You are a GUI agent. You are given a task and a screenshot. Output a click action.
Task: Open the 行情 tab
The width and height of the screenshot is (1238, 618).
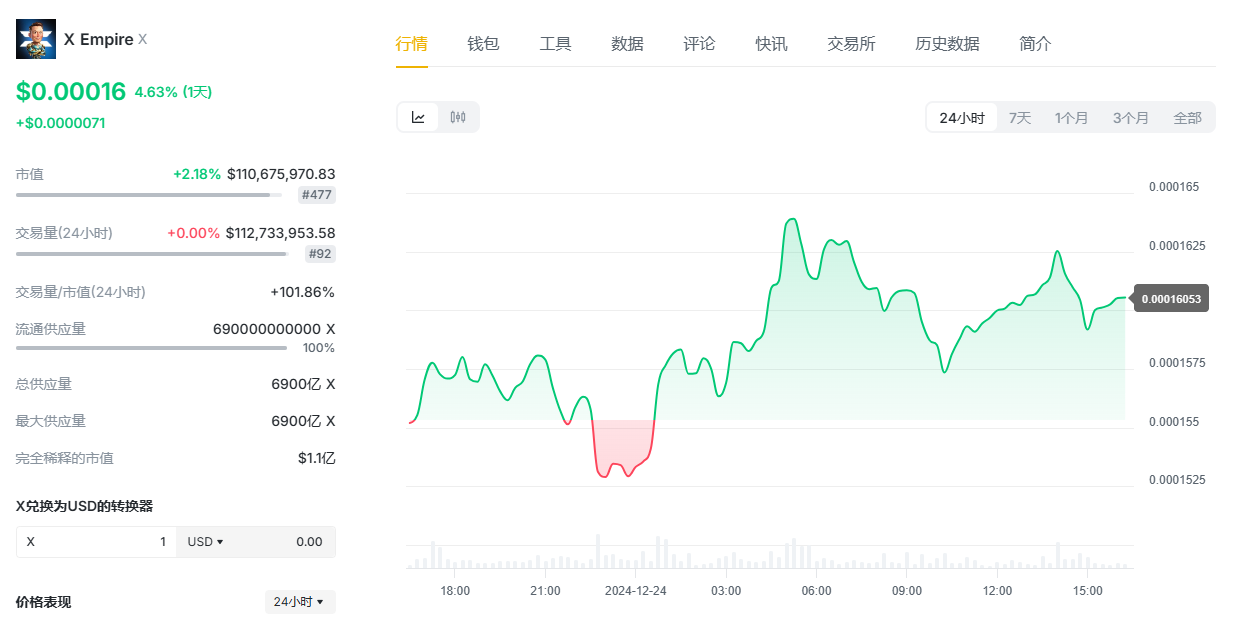tap(411, 44)
